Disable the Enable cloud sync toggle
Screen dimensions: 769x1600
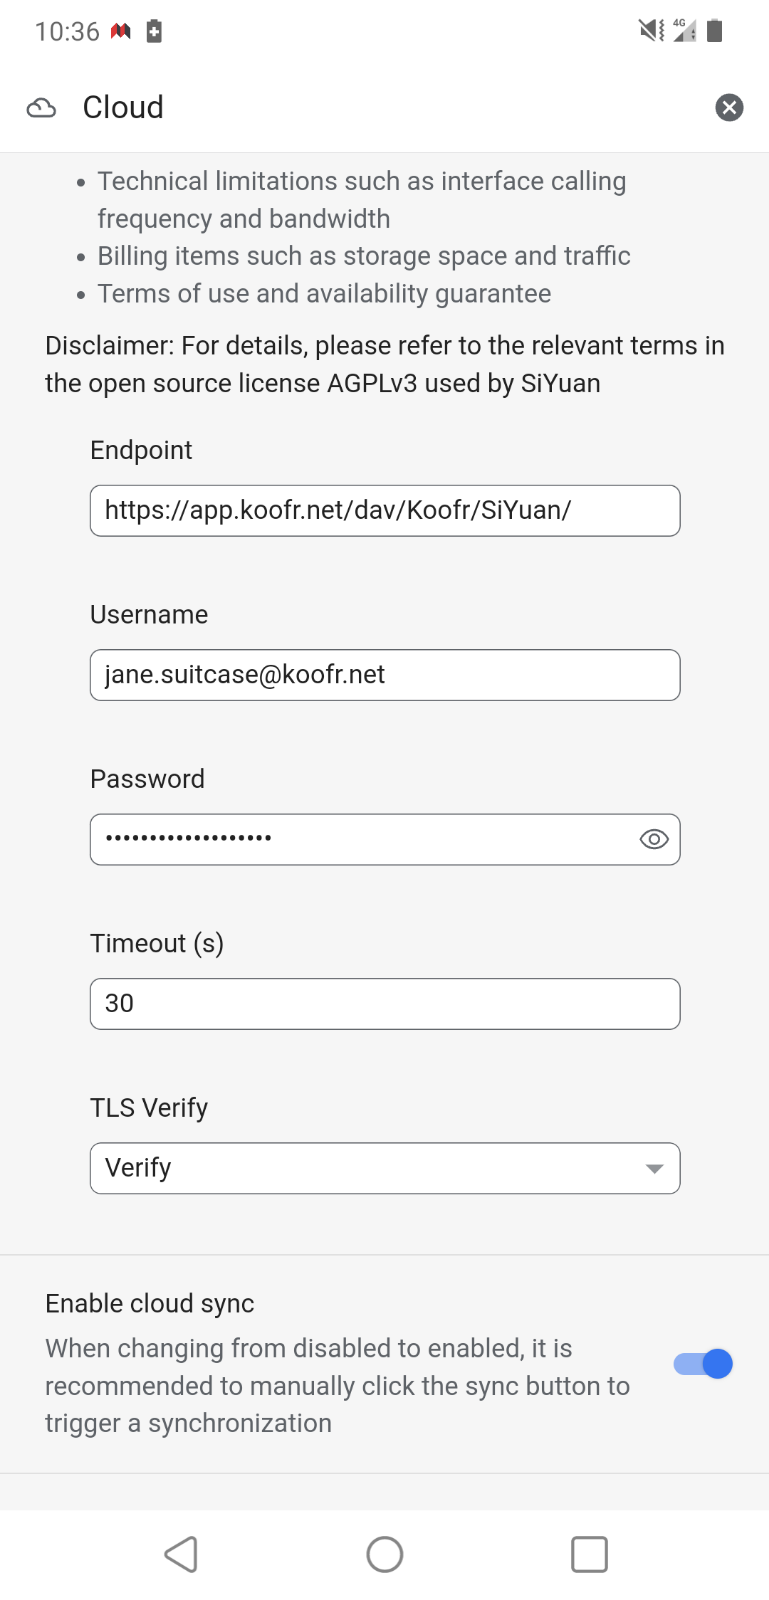[x=702, y=1363]
